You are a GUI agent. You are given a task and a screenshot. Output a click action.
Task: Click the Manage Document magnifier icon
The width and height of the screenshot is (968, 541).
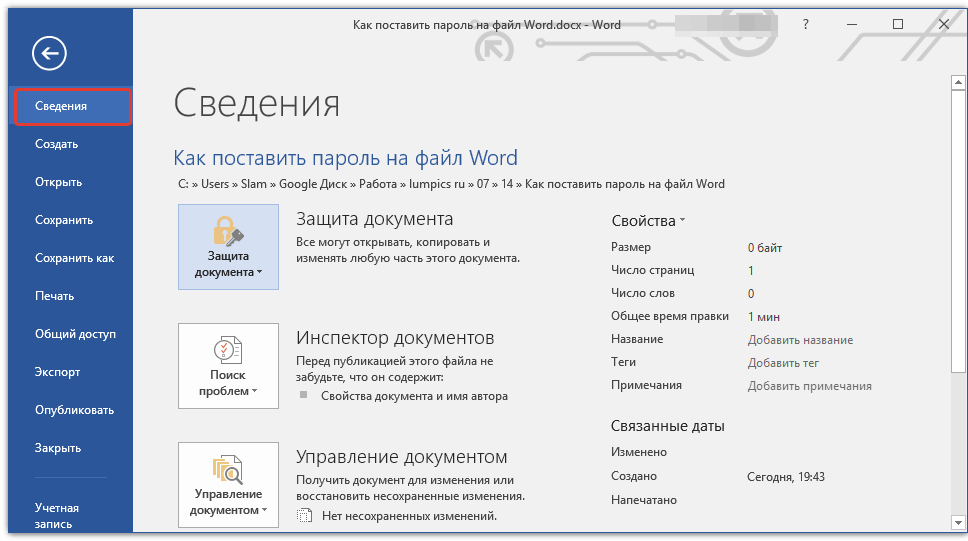(228, 469)
